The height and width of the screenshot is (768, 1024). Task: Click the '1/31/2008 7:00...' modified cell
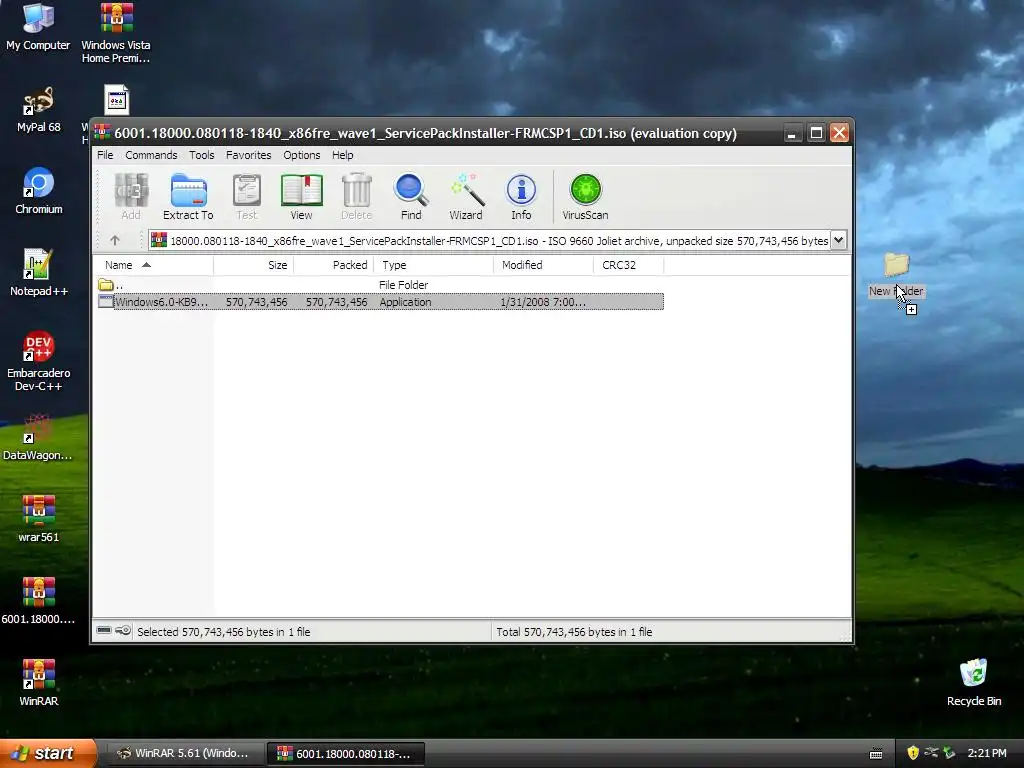pos(543,302)
